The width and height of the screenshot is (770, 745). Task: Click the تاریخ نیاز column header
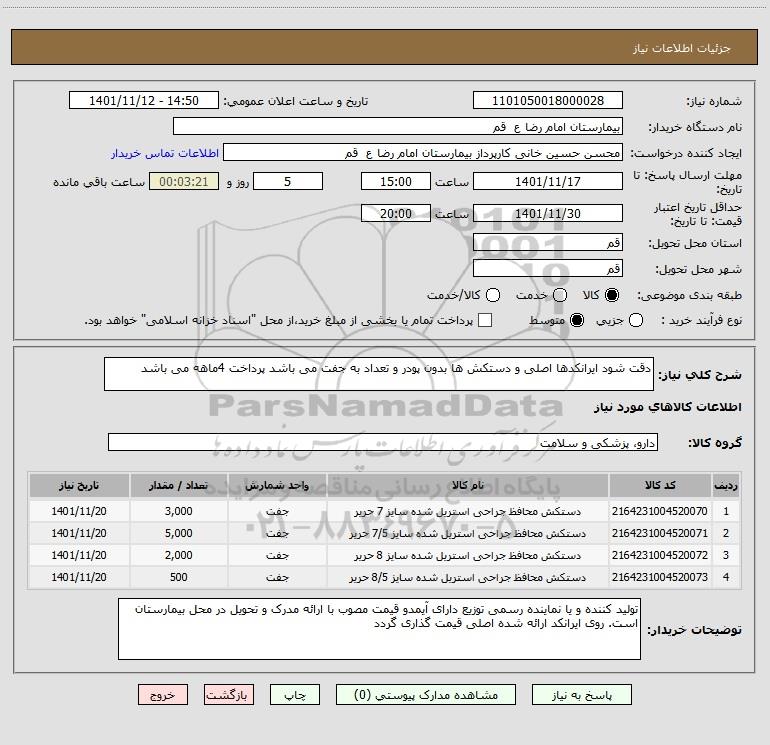point(79,486)
